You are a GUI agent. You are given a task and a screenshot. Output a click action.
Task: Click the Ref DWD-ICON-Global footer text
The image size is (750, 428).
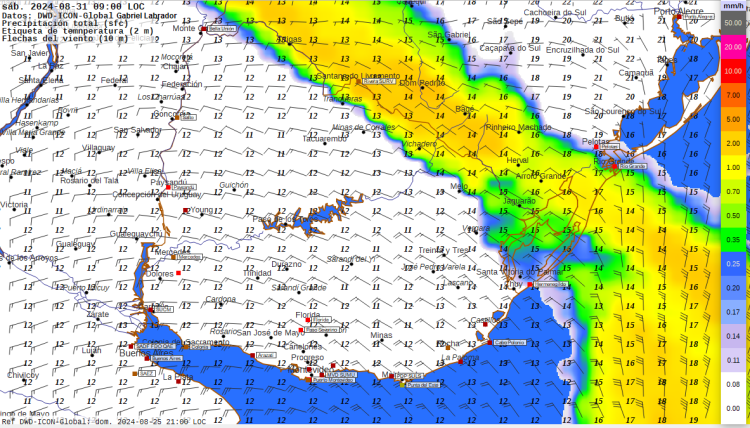(x=103, y=421)
